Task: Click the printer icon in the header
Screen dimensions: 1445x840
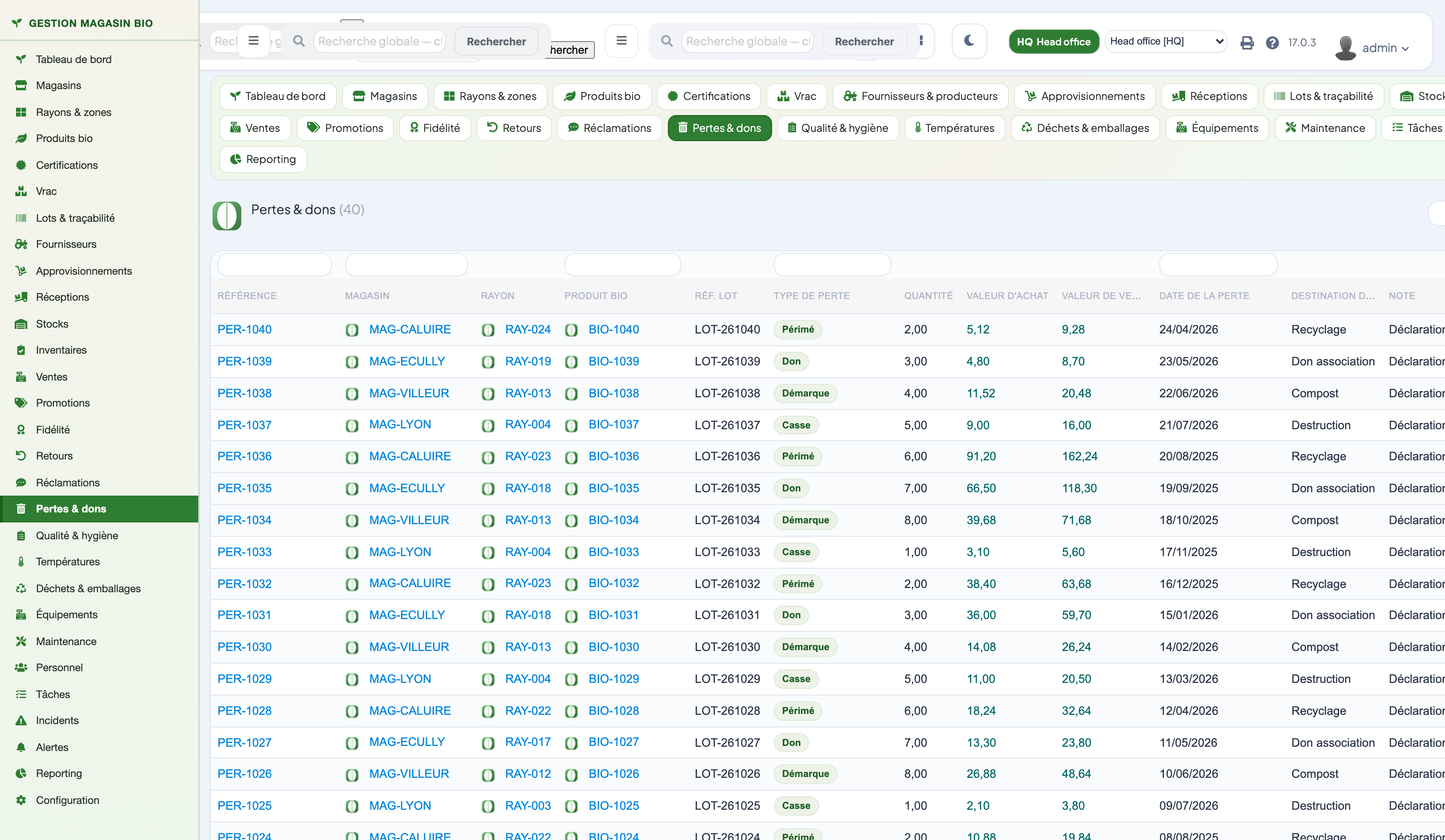Action: [1247, 43]
